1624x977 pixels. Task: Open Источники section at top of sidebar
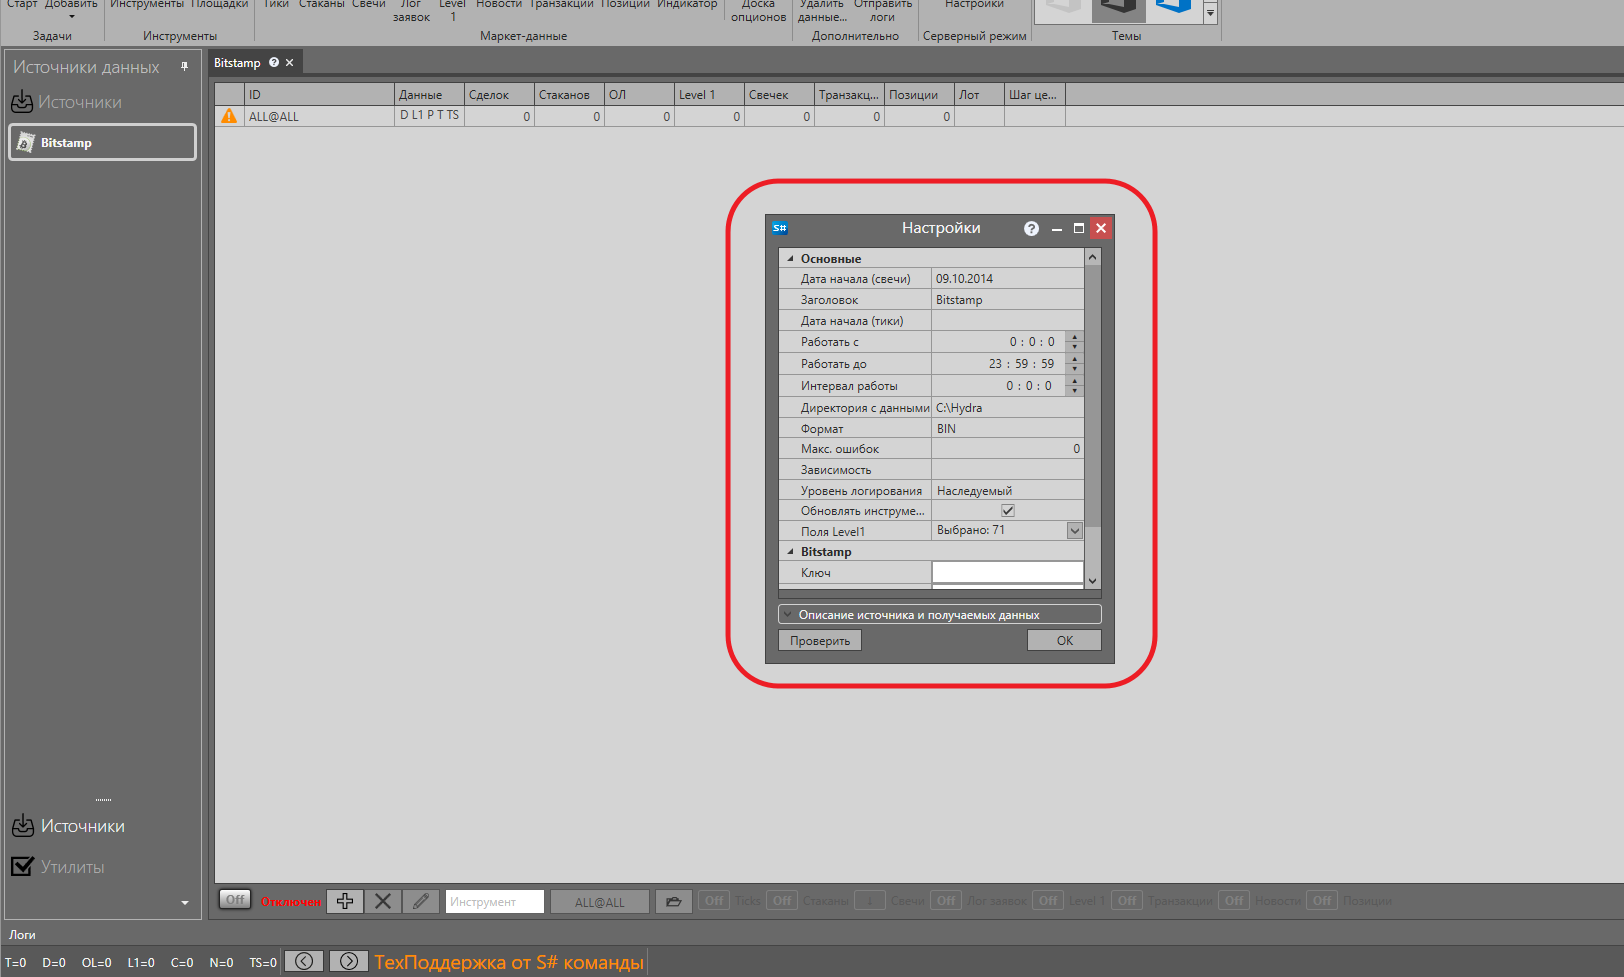[x=66, y=102]
